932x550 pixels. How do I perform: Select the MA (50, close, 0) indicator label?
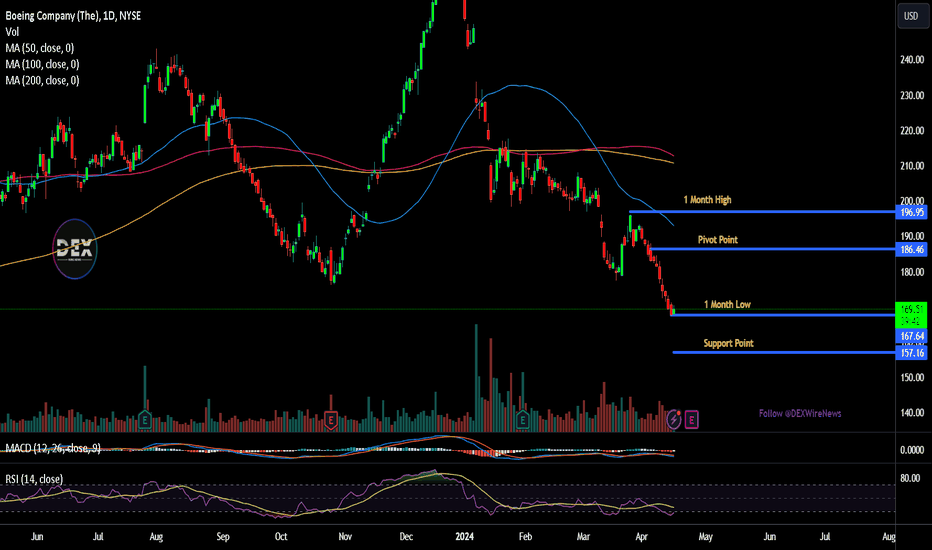click(40, 48)
